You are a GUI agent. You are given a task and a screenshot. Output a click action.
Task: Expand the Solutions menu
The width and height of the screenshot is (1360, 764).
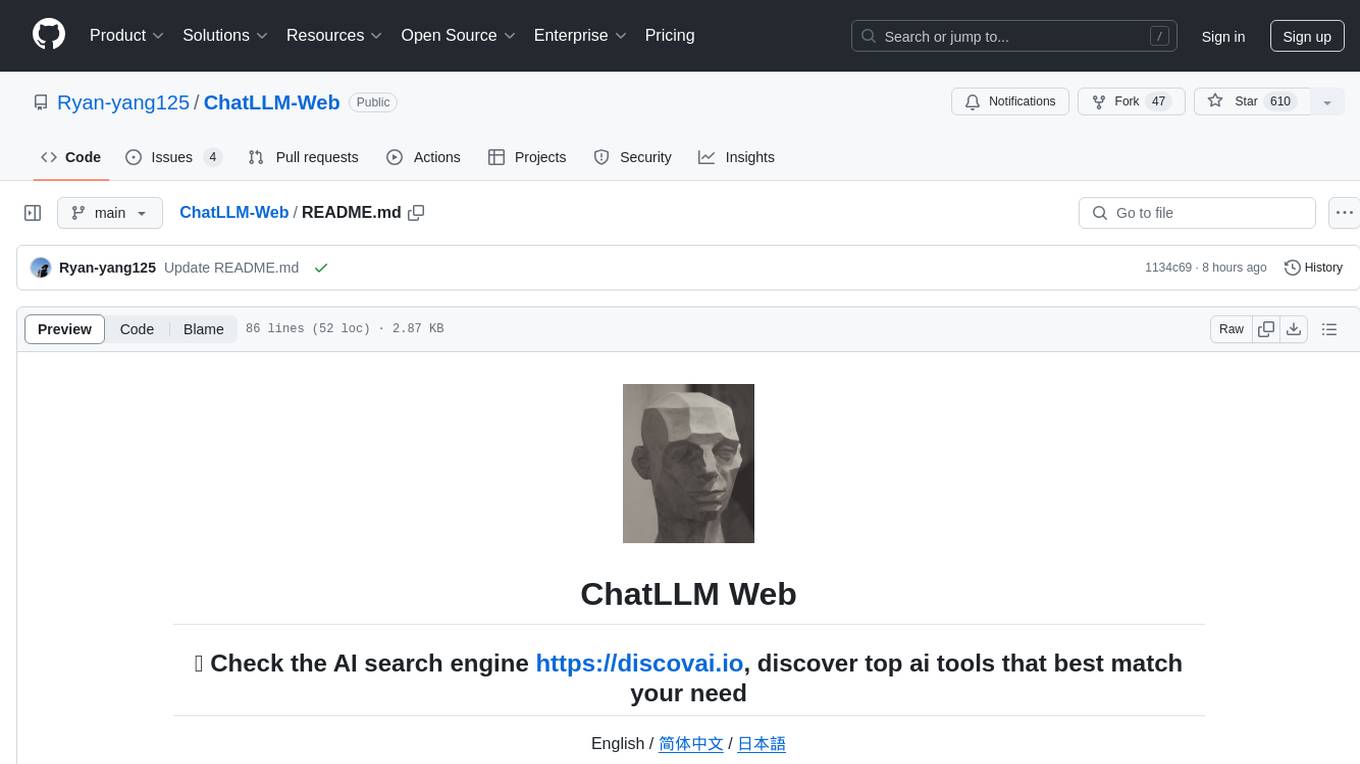226,35
